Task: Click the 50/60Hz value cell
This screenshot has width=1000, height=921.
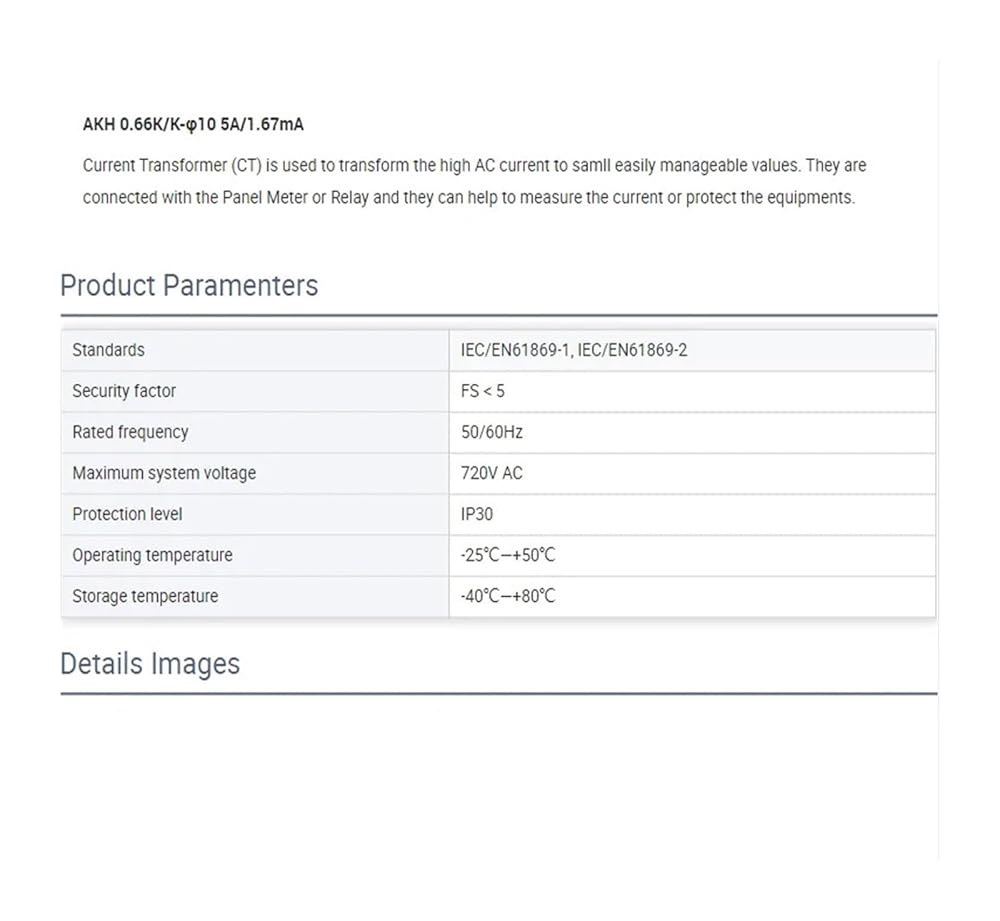Action: (x=492, y=432)
